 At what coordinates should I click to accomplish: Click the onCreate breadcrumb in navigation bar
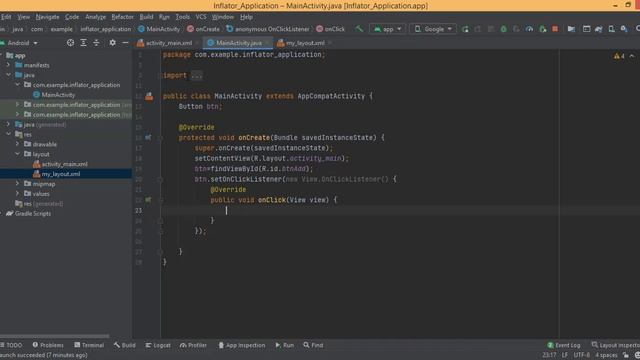click(203, 29)
